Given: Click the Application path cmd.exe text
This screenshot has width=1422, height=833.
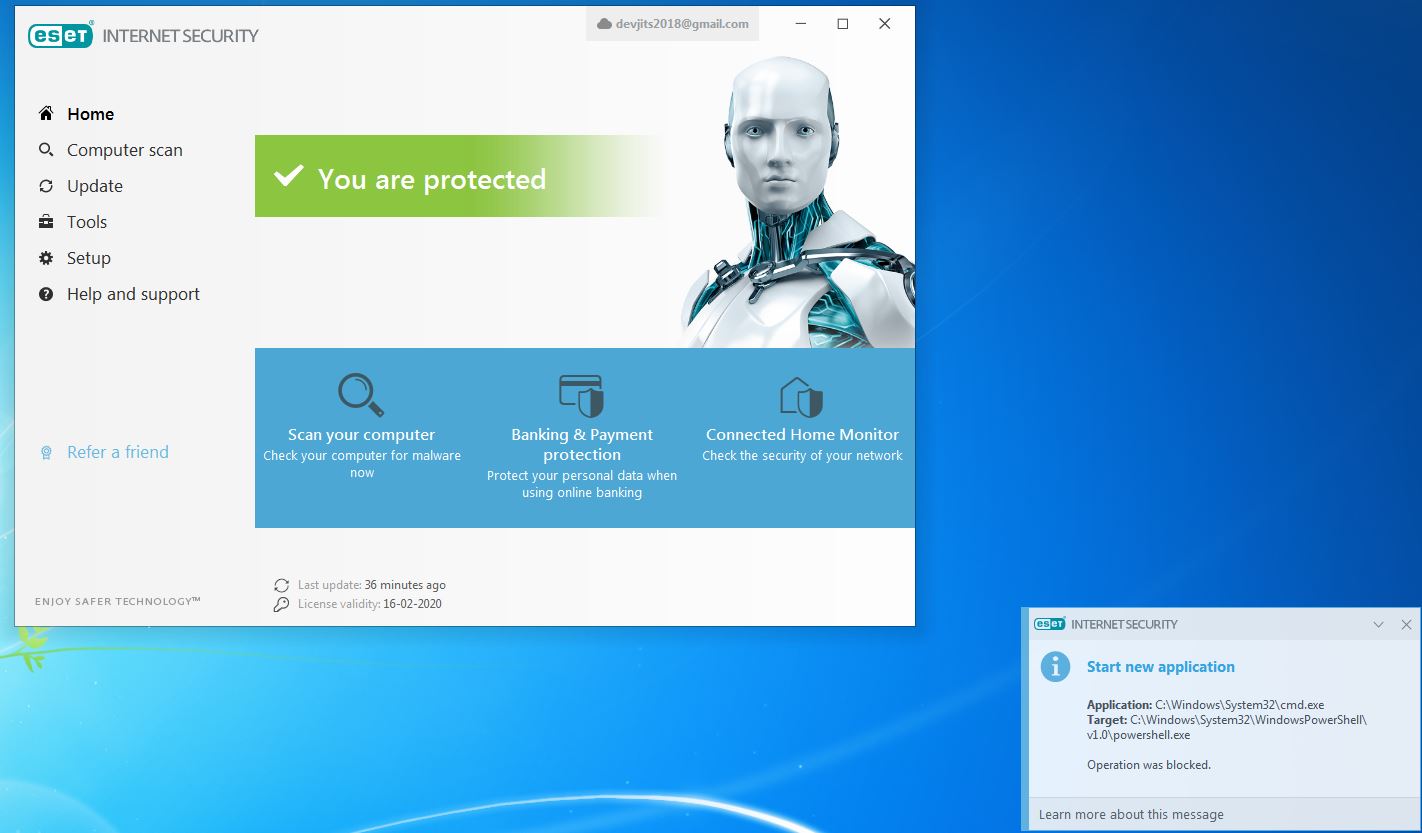Looking at the screenshot, I should [x=1205, y=705].
